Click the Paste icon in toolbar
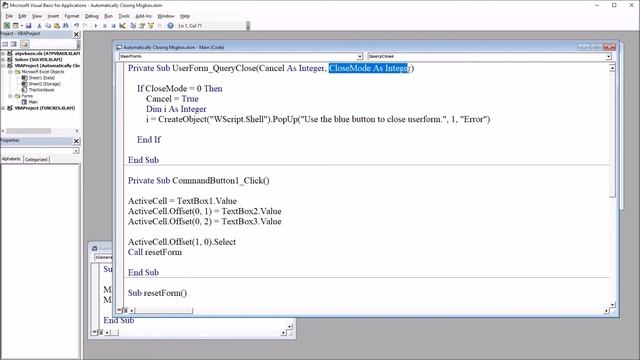Viewport: 640px width, 360px height. coord(57,26)
